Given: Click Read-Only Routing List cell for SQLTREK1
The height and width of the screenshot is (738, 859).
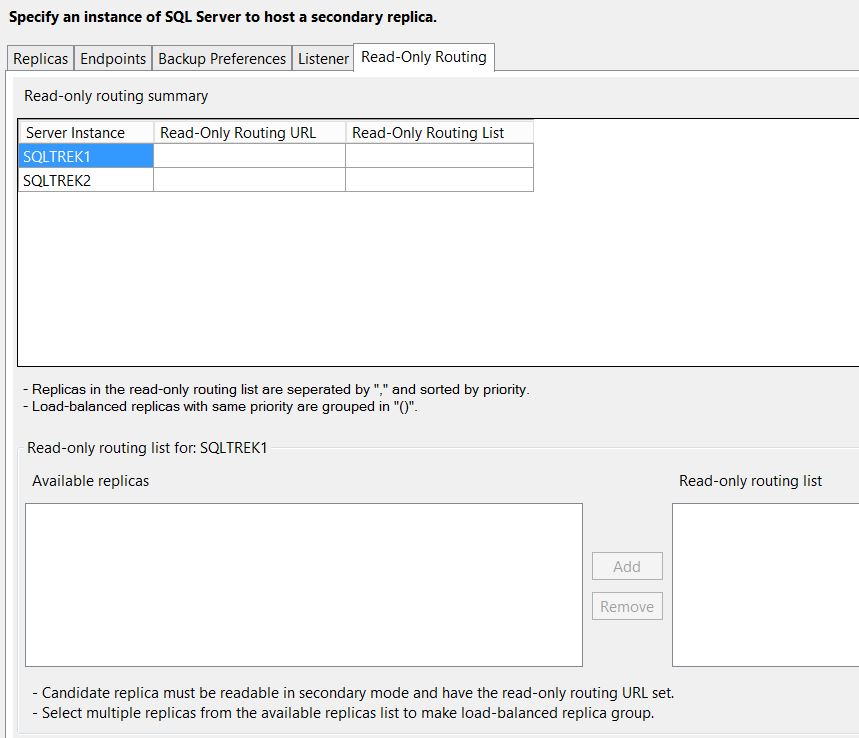Looking at the screenshot, I should (x=439, y=156).
